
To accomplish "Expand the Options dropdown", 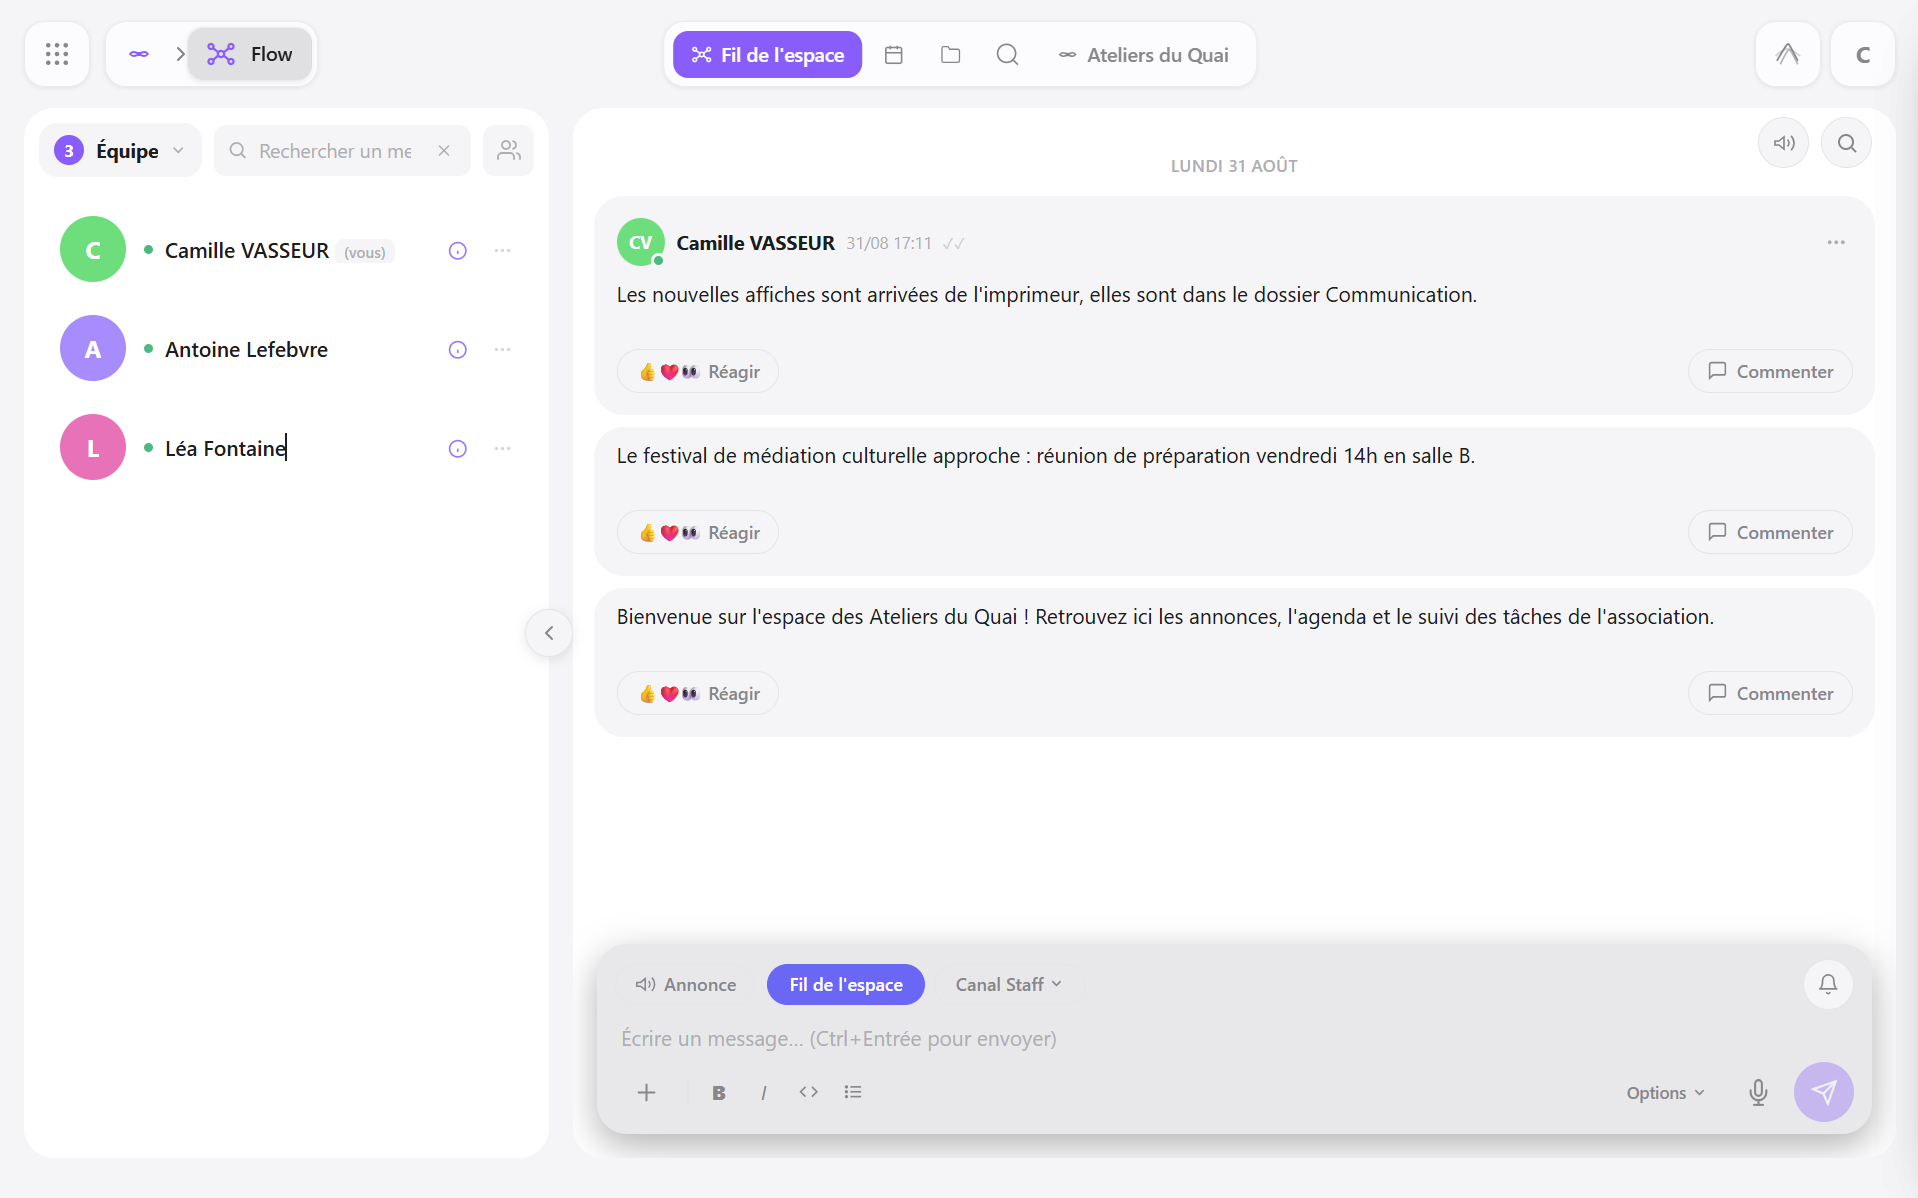I will click(x=1665, y=1093).
